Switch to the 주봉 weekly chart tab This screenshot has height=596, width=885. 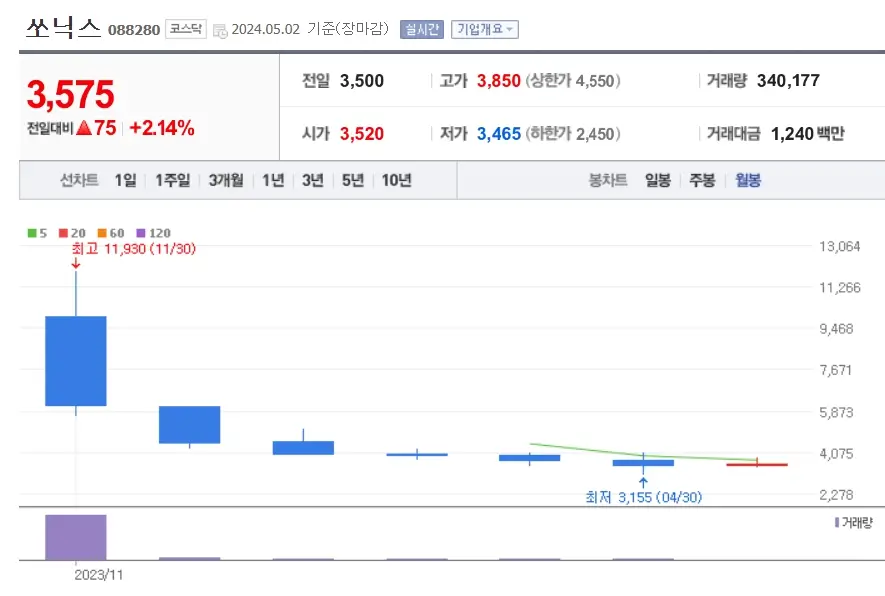pos(700,180)
